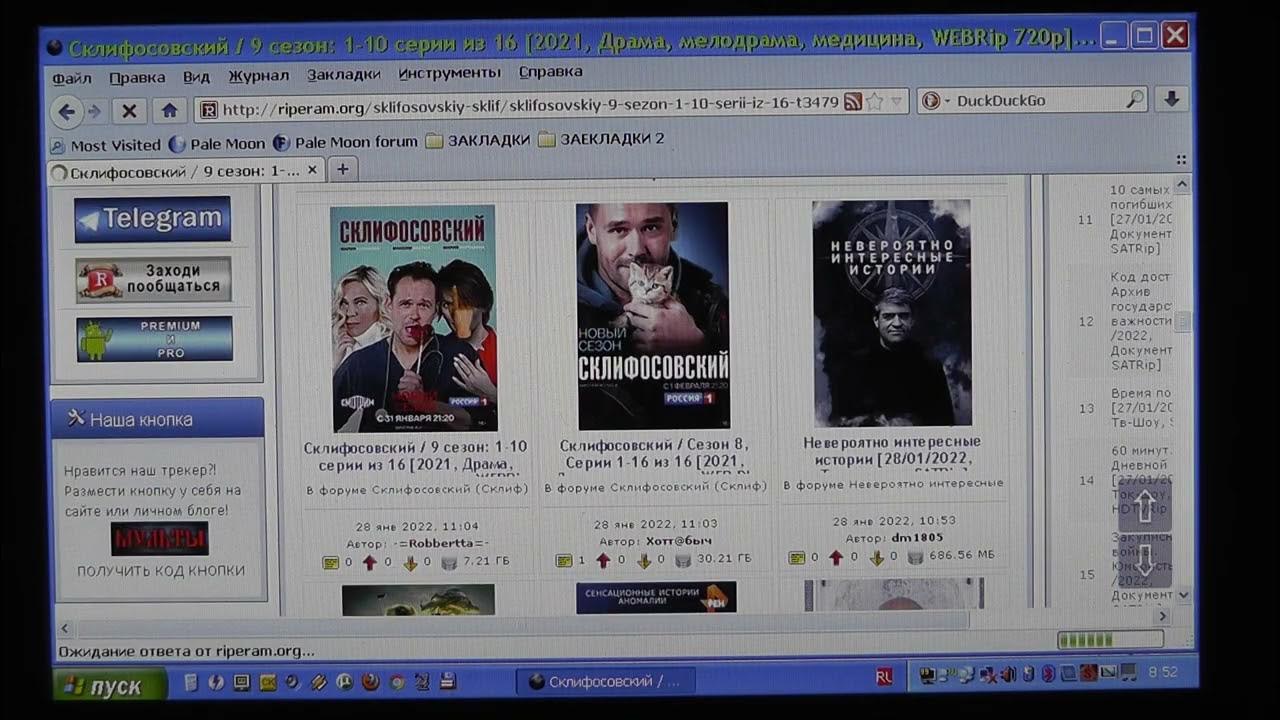Image resolution: width=1280 pixels, height=720 pixels.
Task: Click comments icon under the 7.21 ГБ release
Action: pos(330,563)
